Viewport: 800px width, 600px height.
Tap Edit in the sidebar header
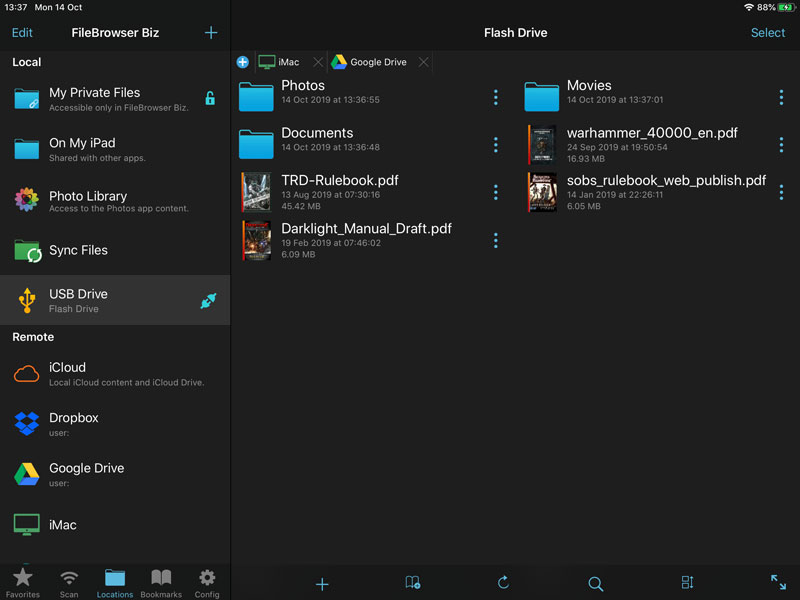(x=22, y=33)
